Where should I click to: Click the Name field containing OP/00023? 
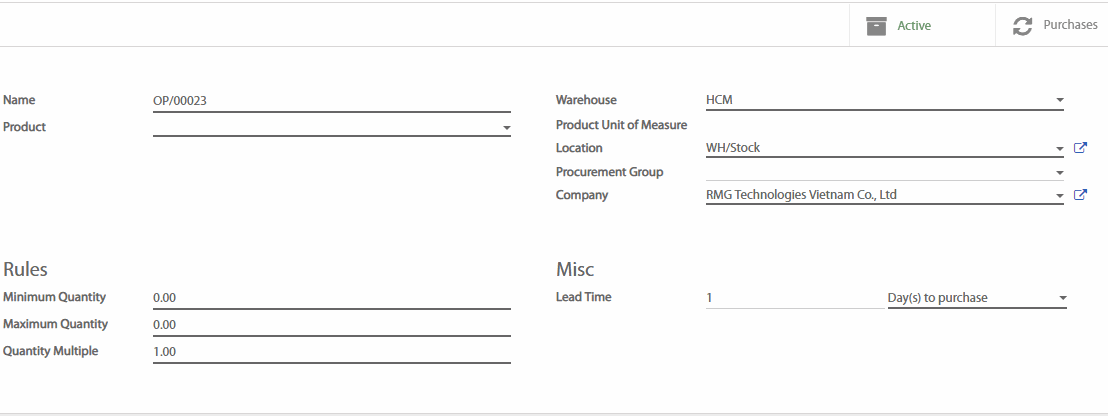click(x=330, y=101)
